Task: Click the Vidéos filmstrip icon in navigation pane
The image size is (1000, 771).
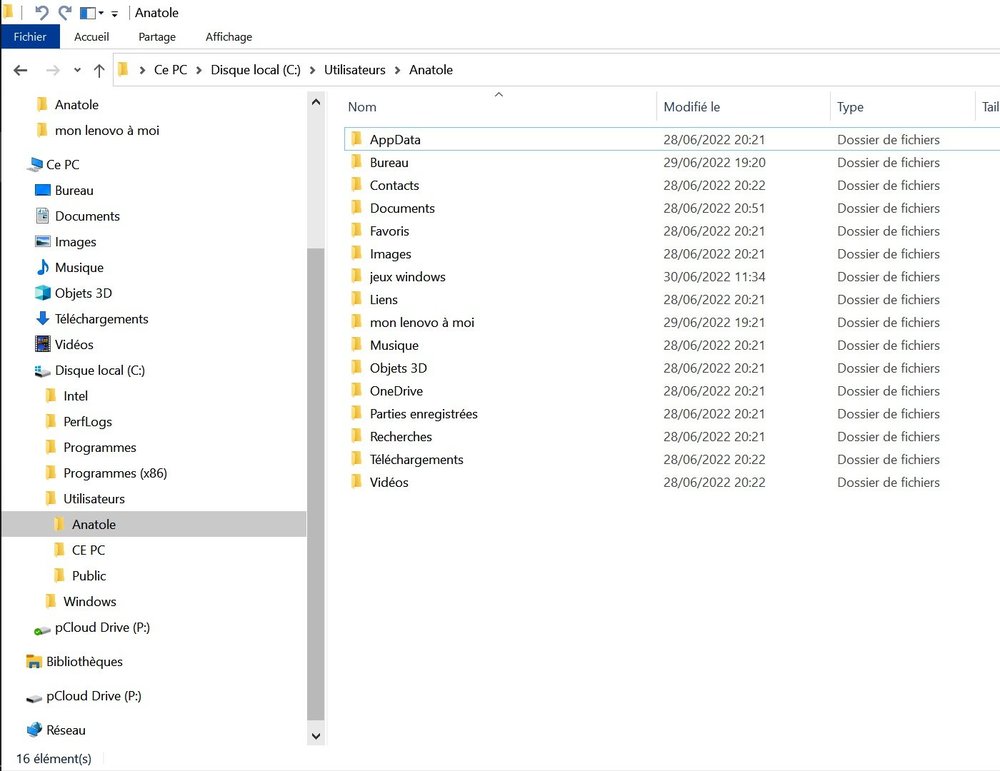Action: pyautogui.click(x=42, y=345)
